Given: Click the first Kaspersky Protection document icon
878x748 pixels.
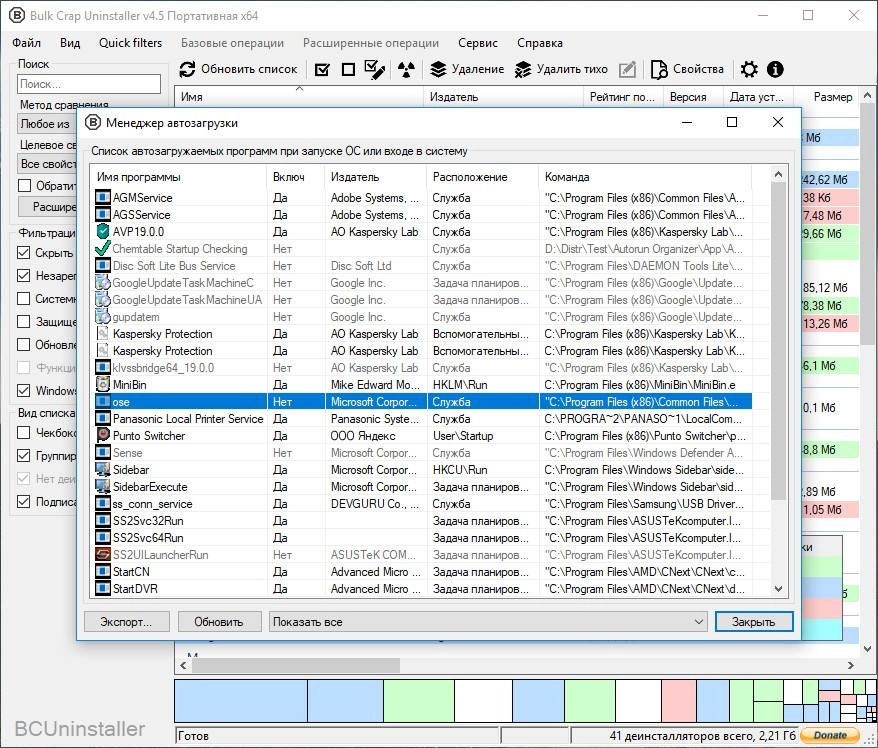Looking at the screenshot, I should pyautogui.click(x=103, y=333).
